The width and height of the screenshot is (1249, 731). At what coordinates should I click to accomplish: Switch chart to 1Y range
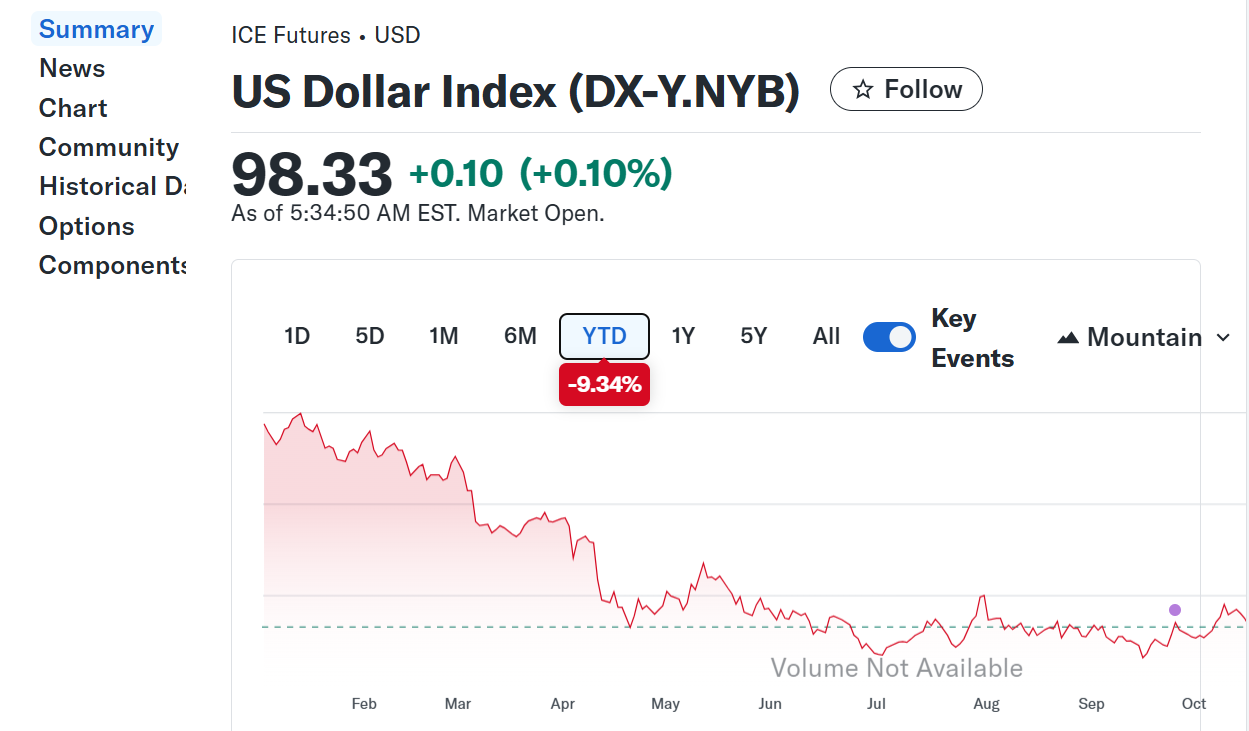[683, 336]
